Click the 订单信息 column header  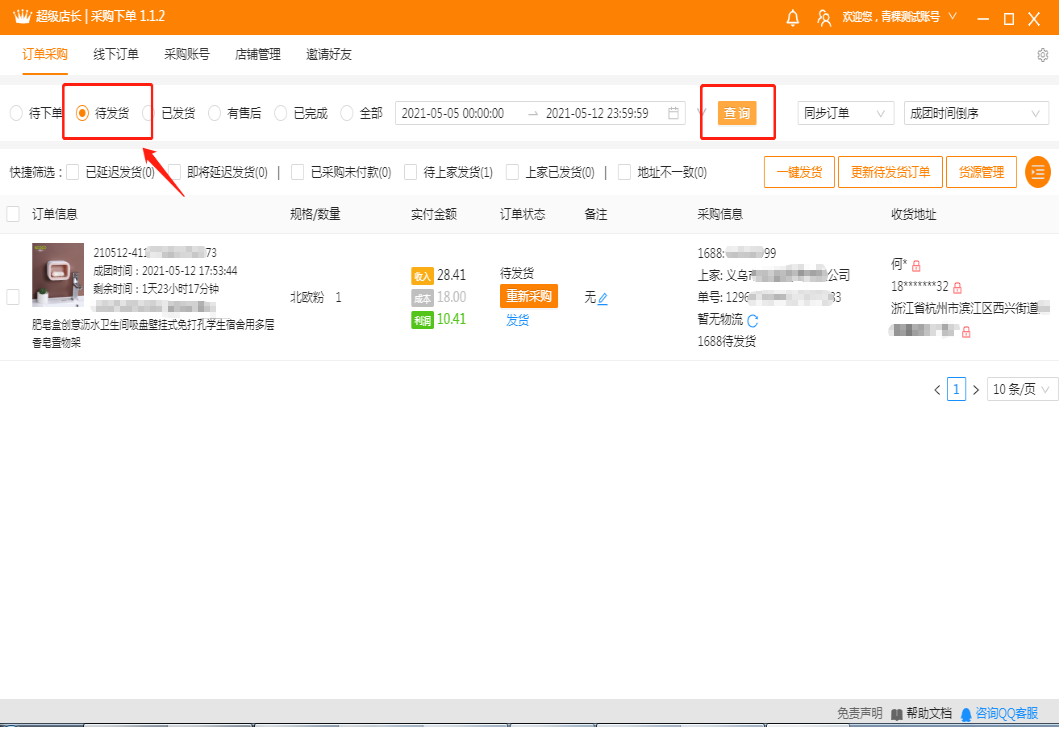point(55,214)
